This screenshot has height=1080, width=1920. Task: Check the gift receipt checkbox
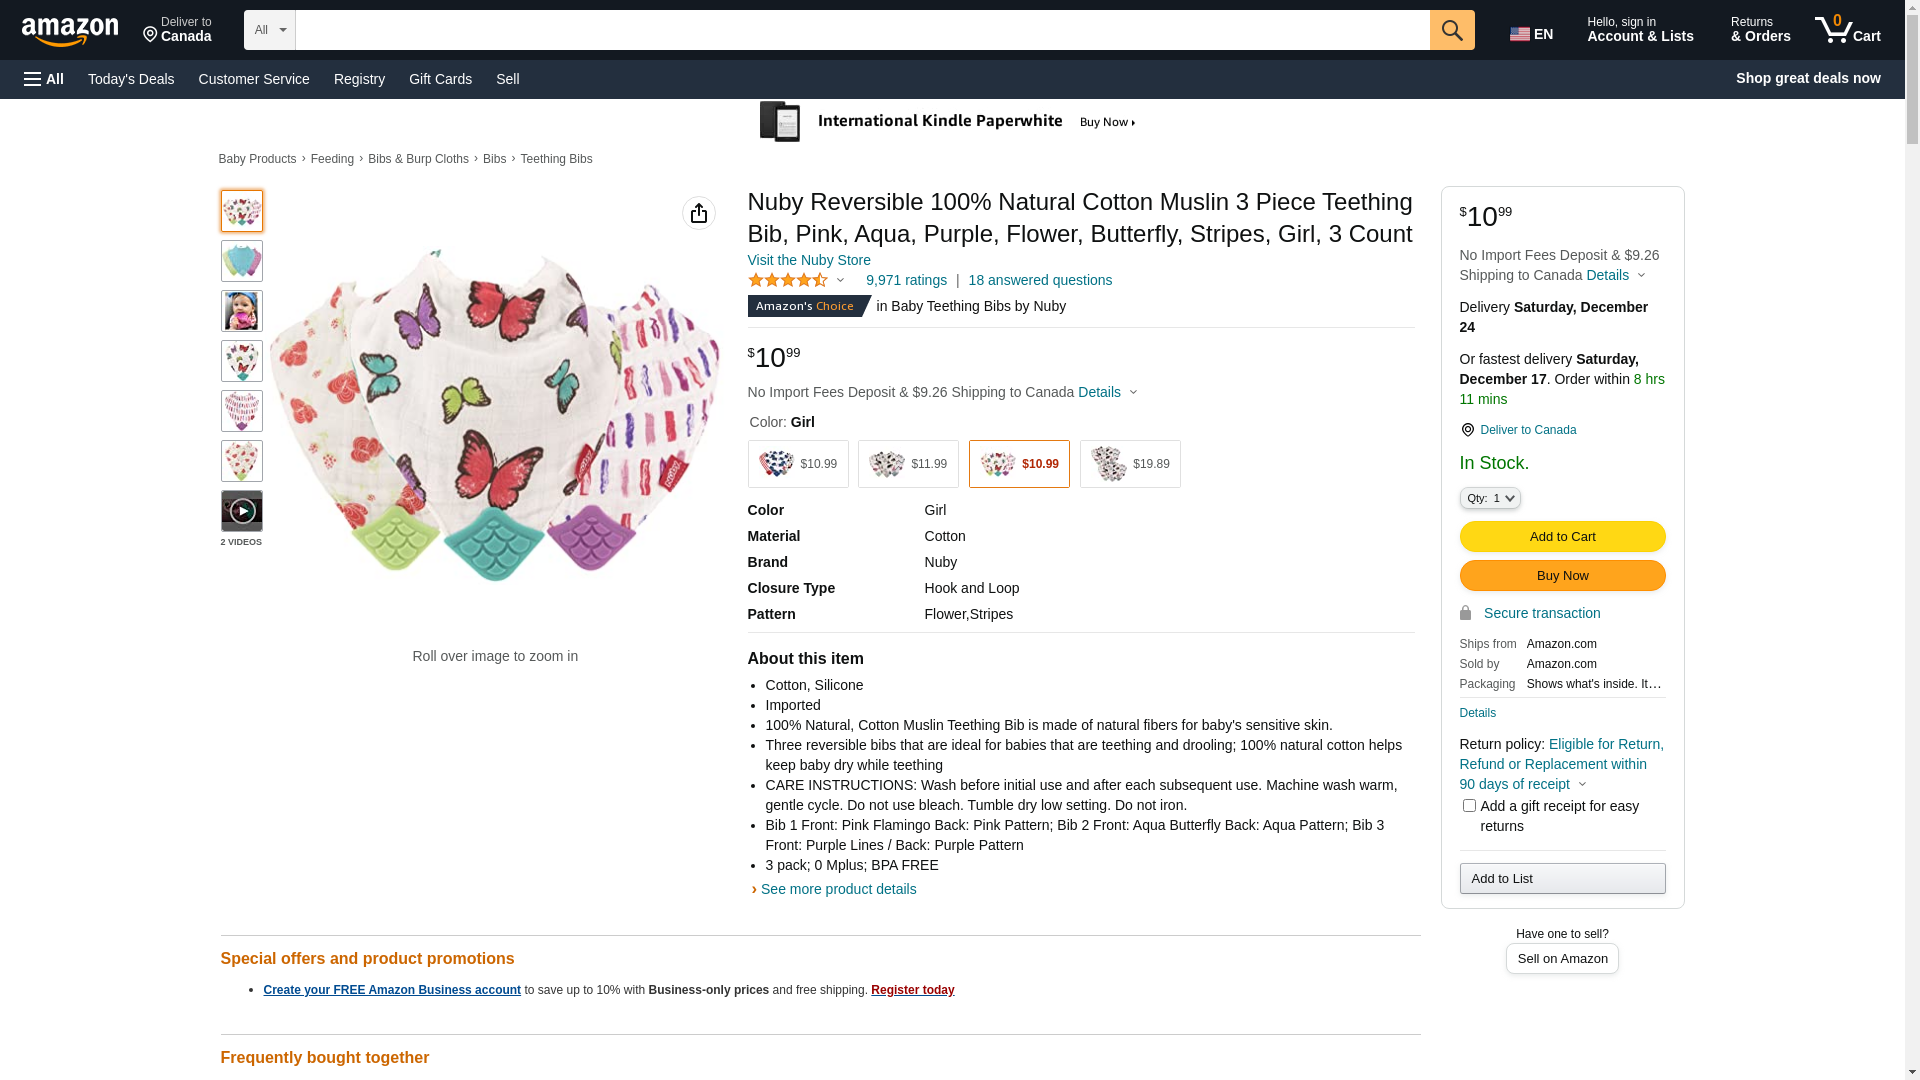point(1468,806)
